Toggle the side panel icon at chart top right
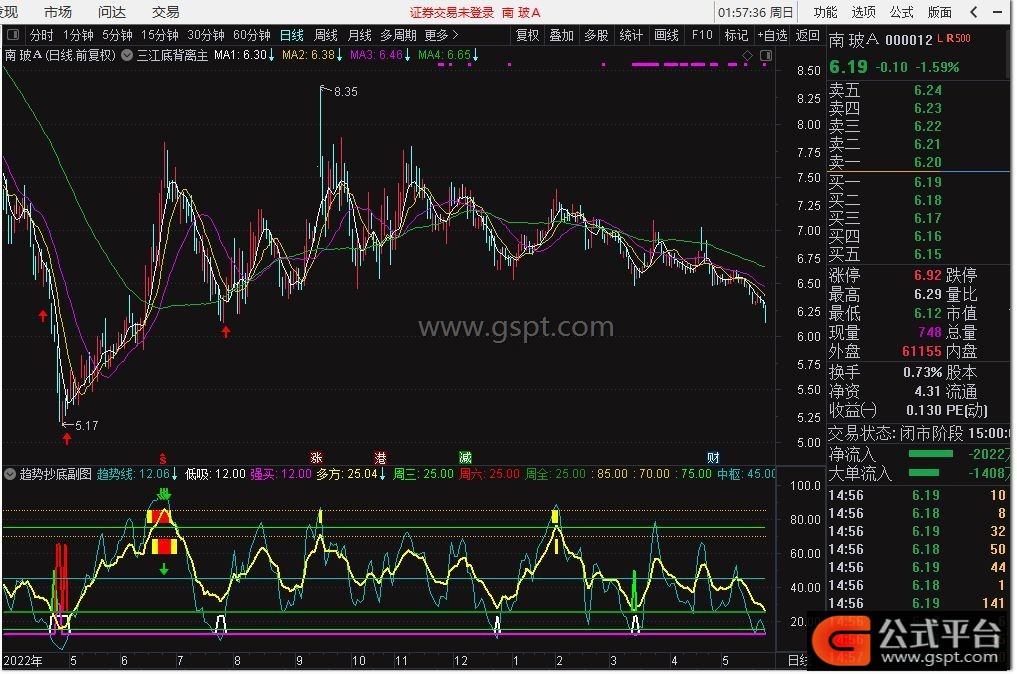 coord(766,56)
